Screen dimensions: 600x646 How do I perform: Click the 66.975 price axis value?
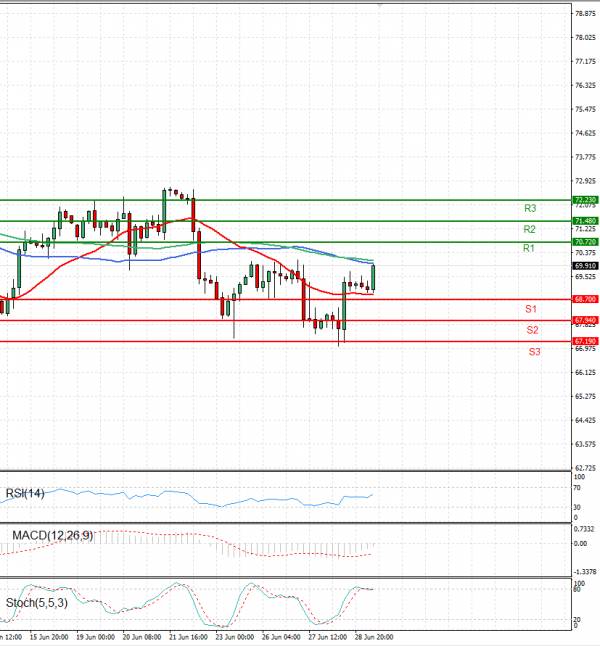point(585,349)
